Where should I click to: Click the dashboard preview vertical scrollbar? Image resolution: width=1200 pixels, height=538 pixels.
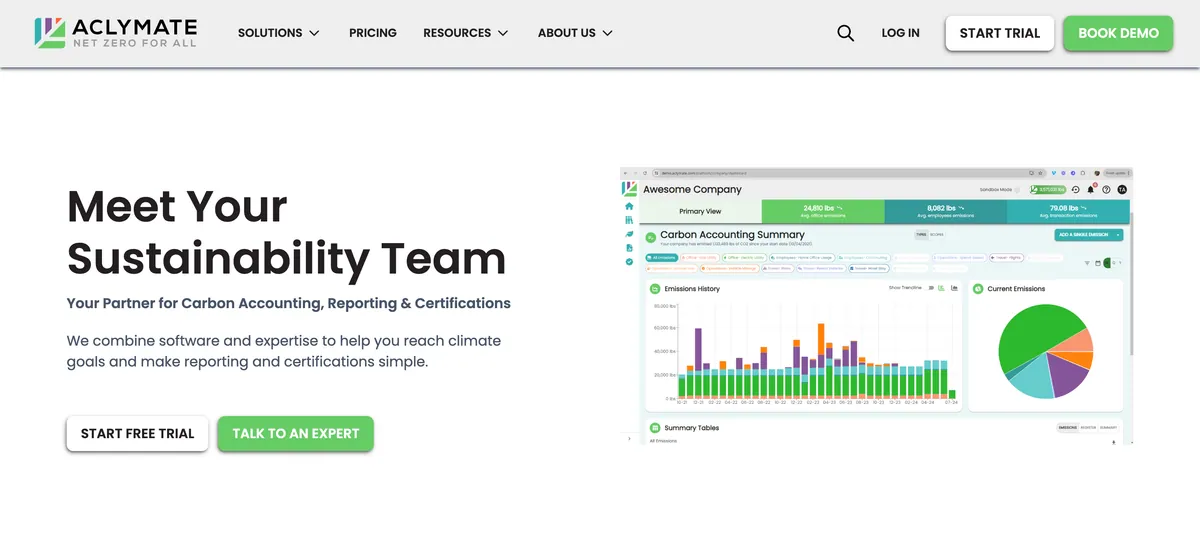click(1132, 285)
